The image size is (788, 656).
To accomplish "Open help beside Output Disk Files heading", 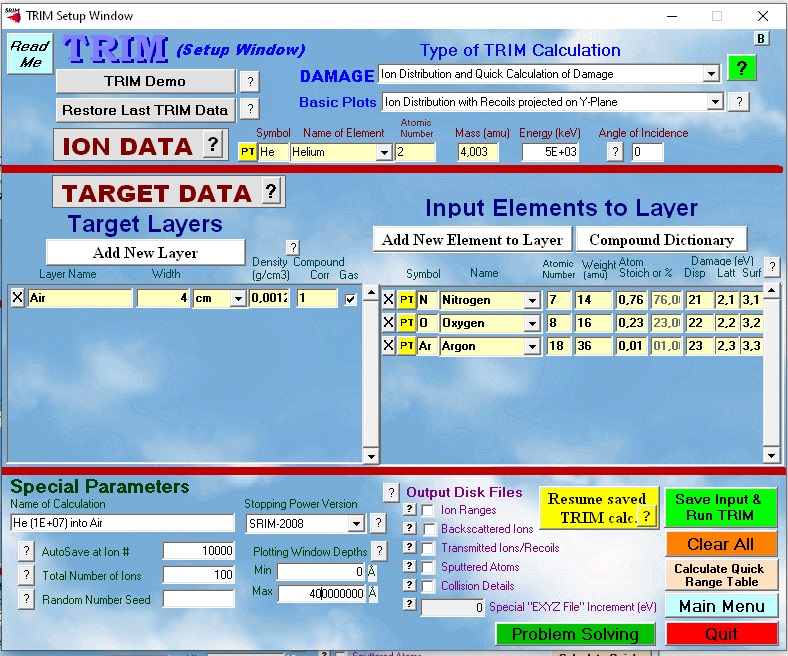I will pyautogui.click(x=391, y=493).
